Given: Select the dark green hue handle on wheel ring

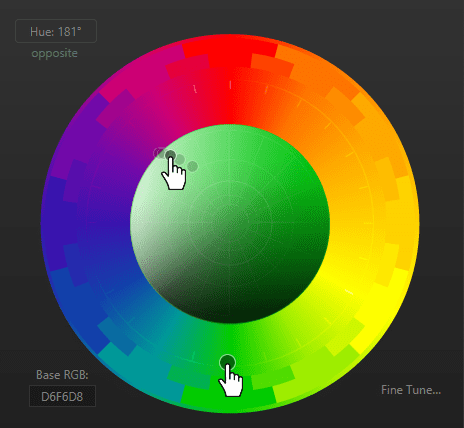Looking at the screenshot, I should tap(228, 362).
